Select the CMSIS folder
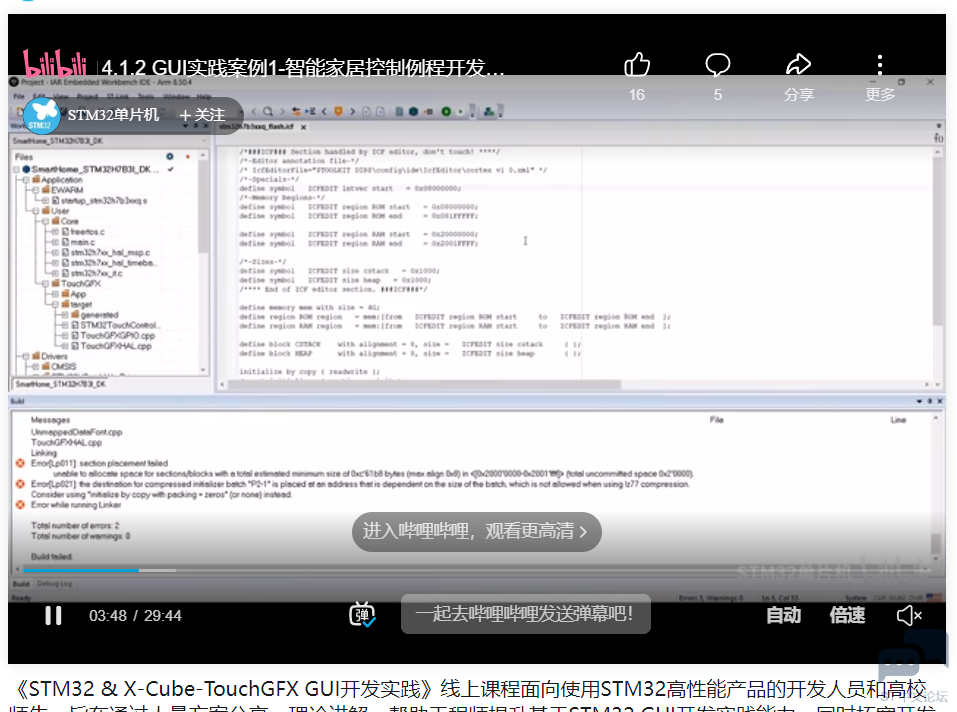Screen dimensions: 957x712 59,367
